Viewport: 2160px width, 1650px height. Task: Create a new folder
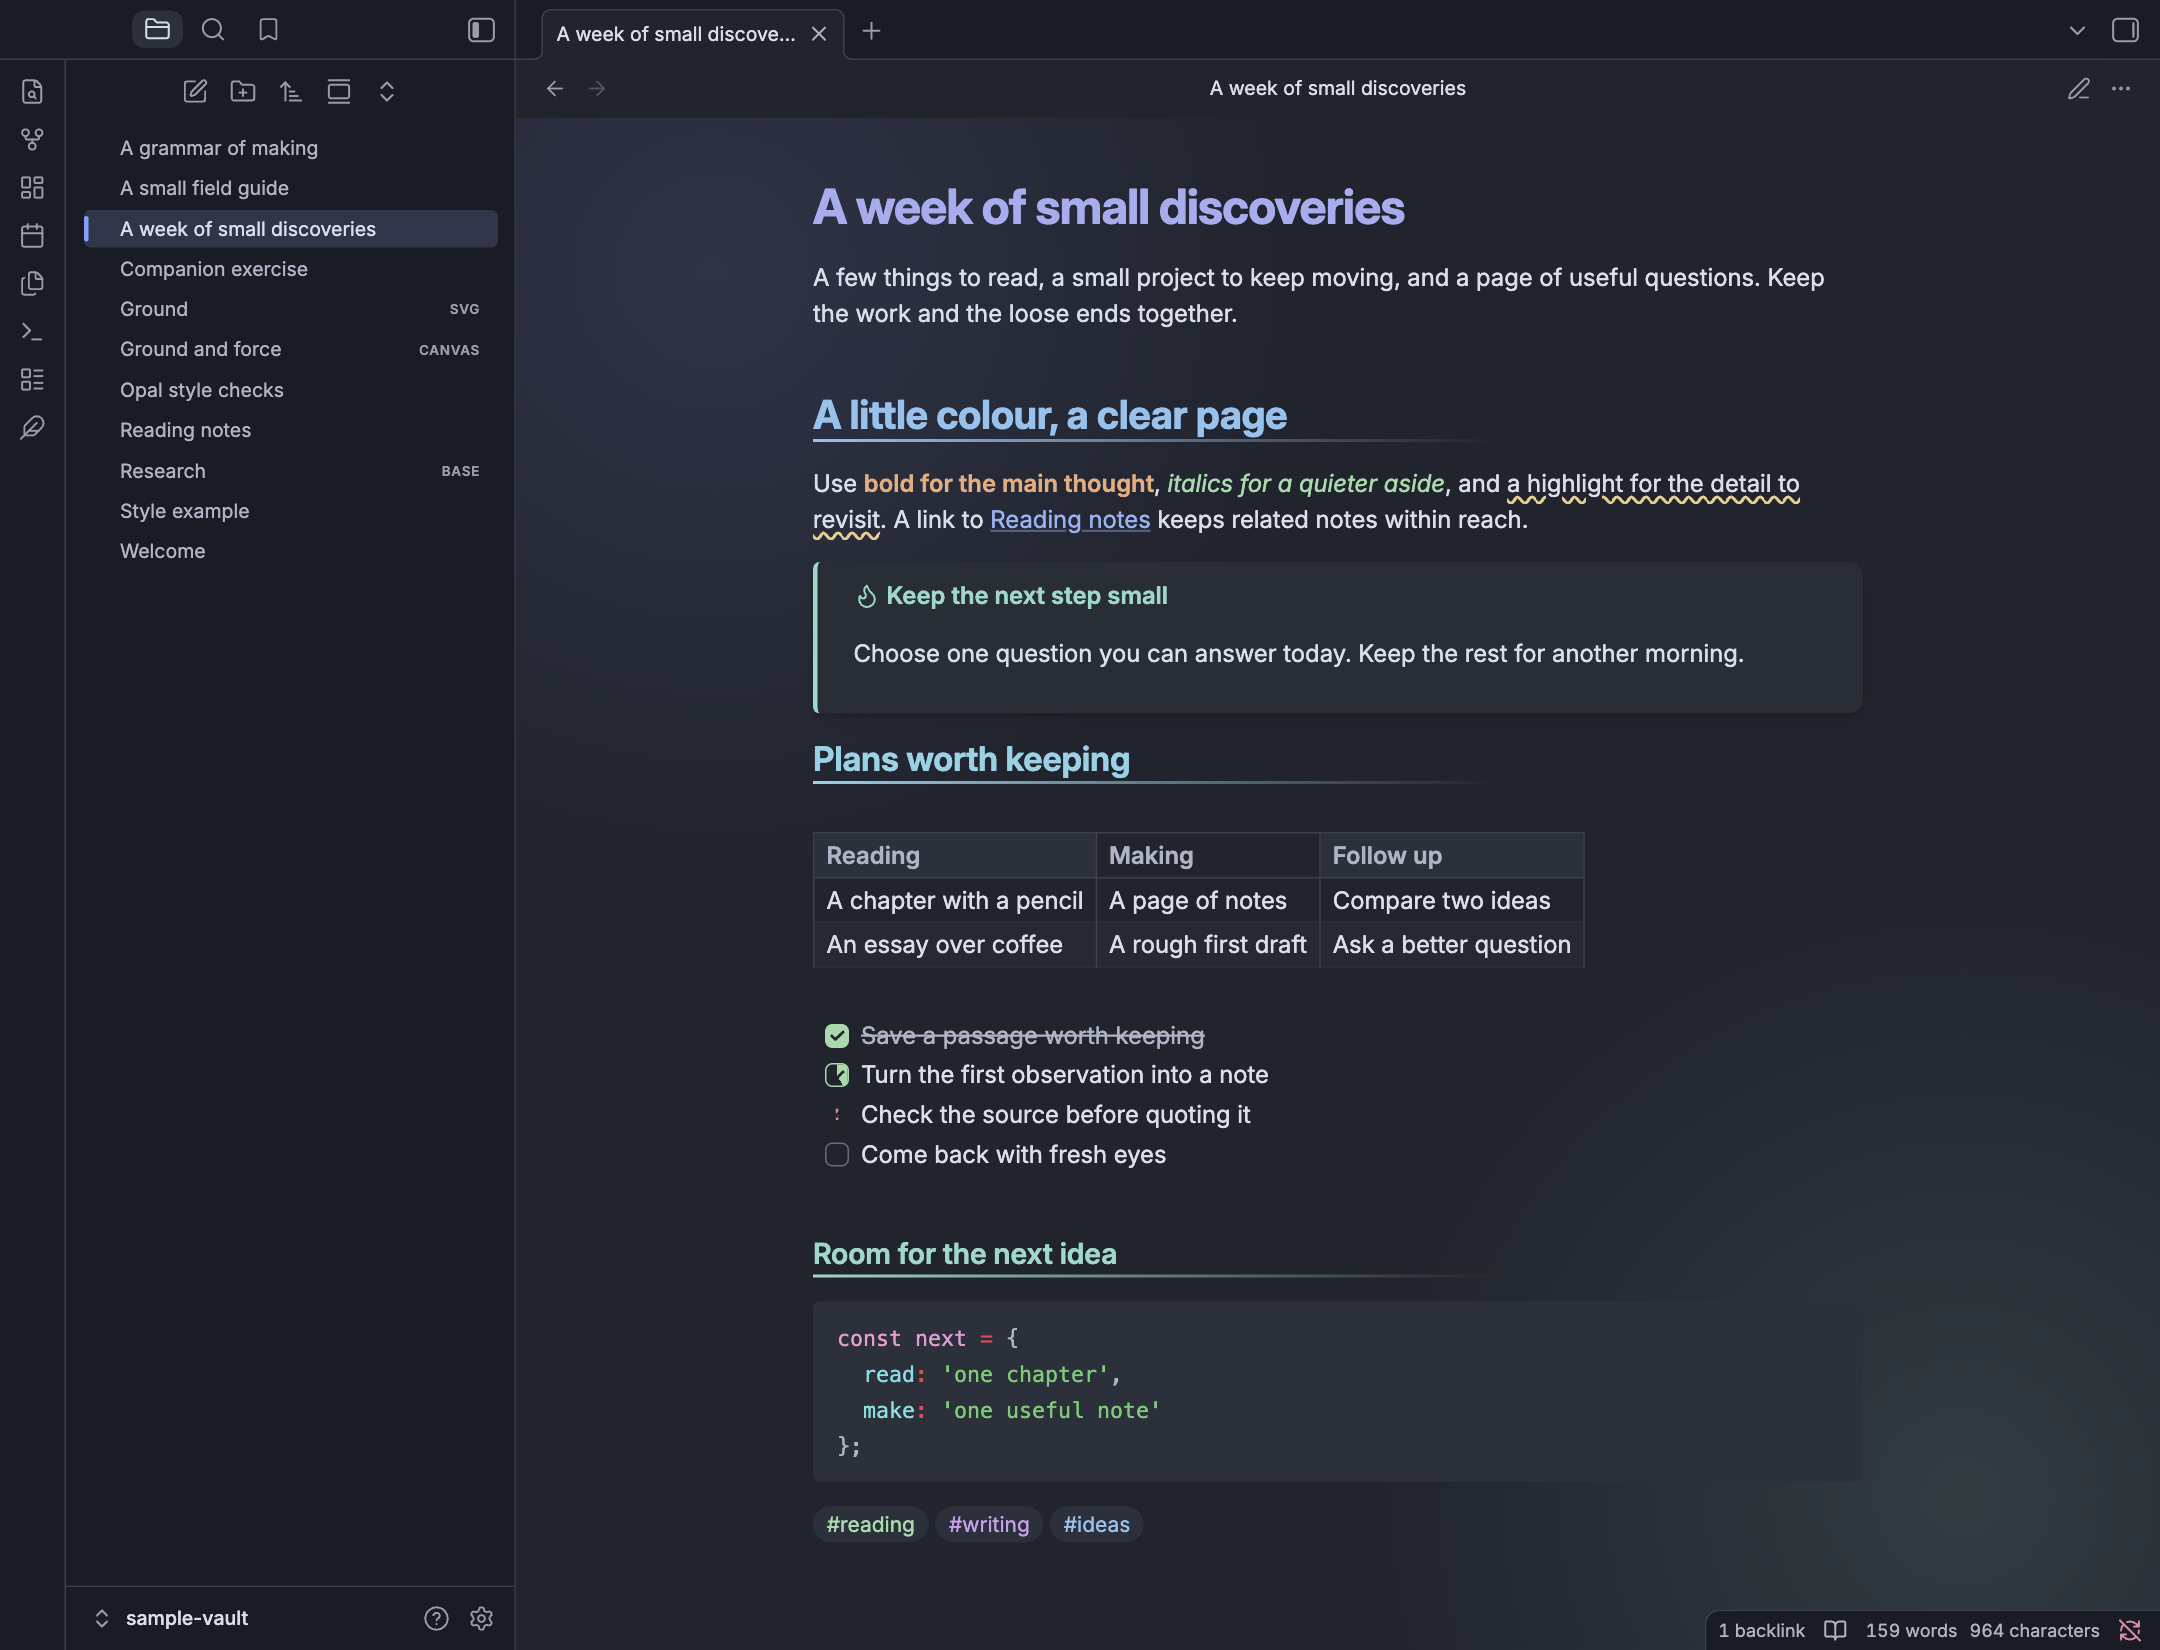click(243, 92)
